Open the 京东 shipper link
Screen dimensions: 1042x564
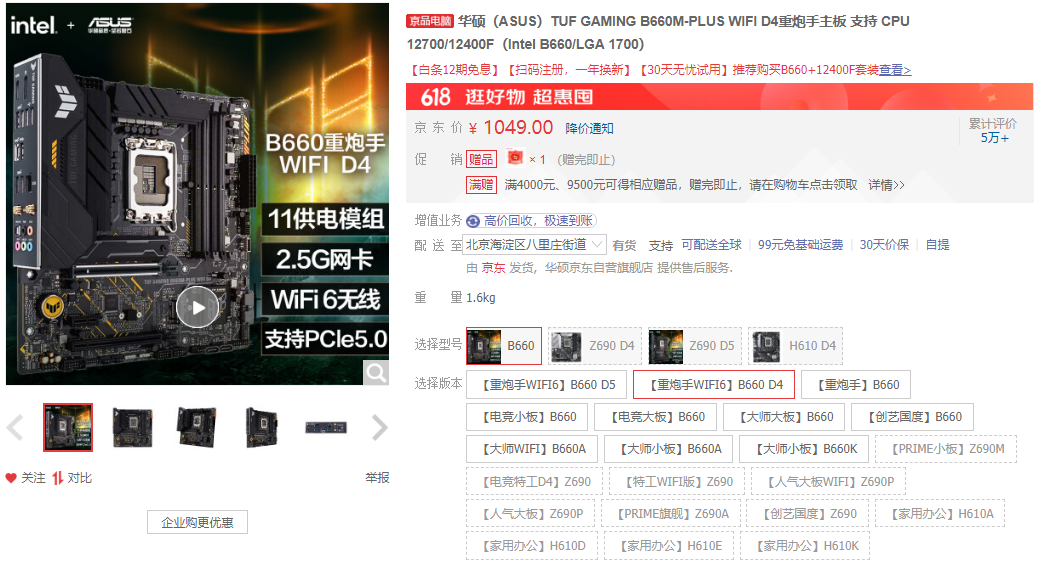click(x=493, y=268)
